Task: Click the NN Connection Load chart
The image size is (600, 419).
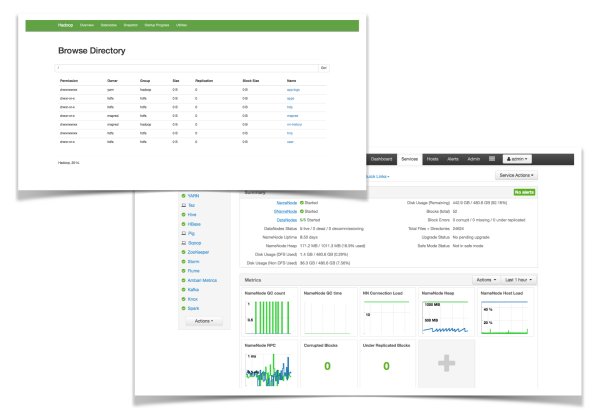Action: point(387,312)
